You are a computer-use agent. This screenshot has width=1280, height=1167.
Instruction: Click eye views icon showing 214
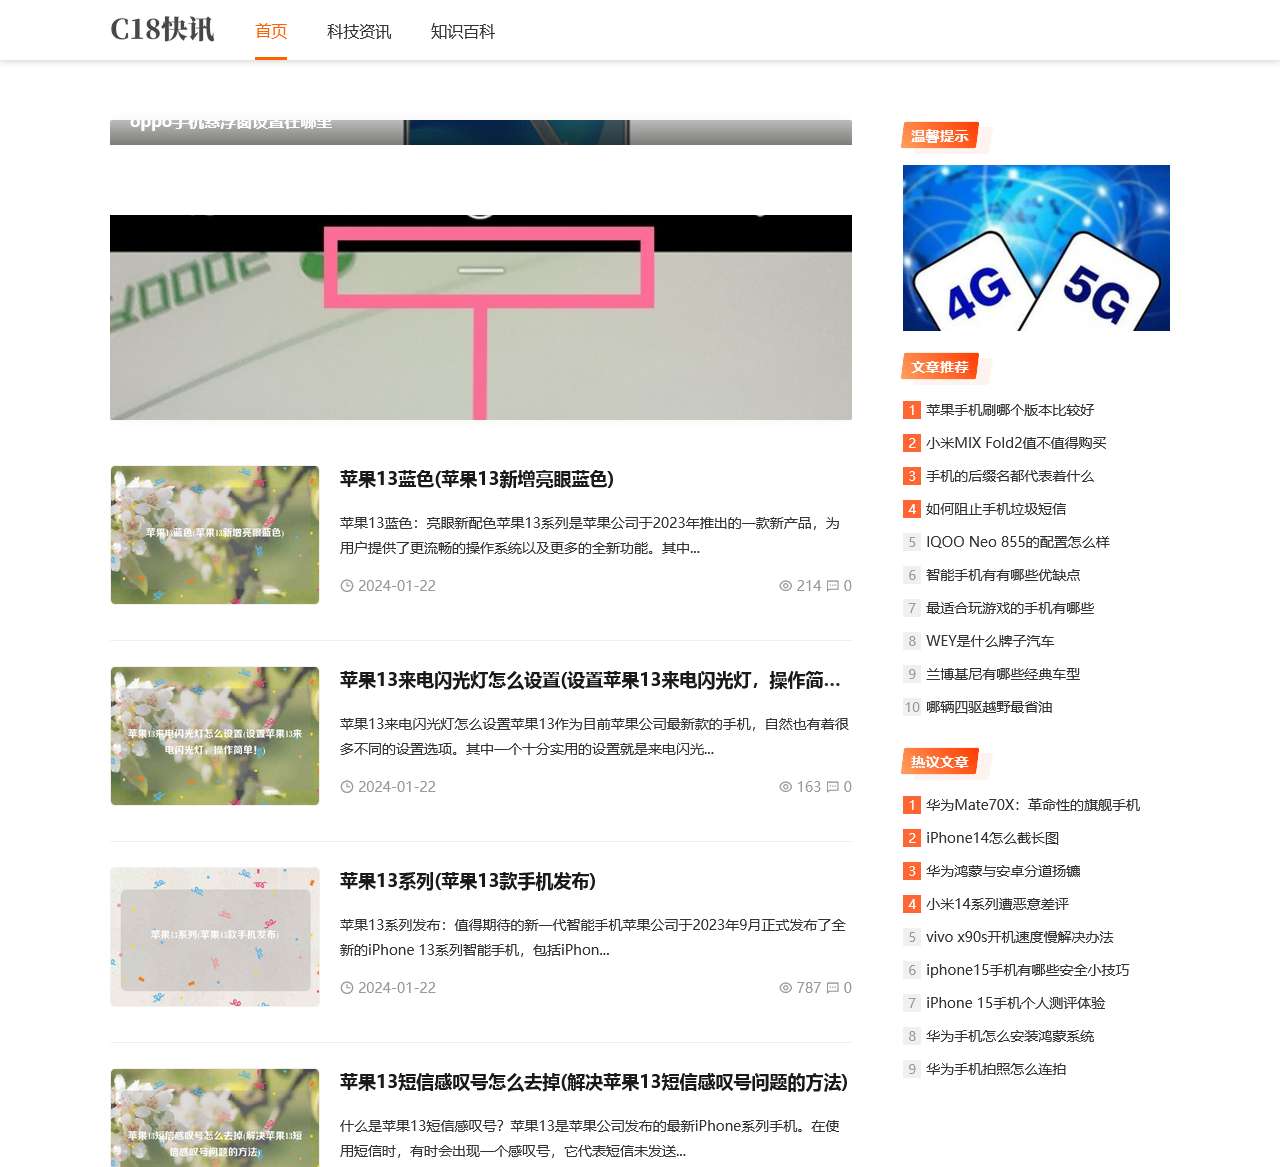785,586
